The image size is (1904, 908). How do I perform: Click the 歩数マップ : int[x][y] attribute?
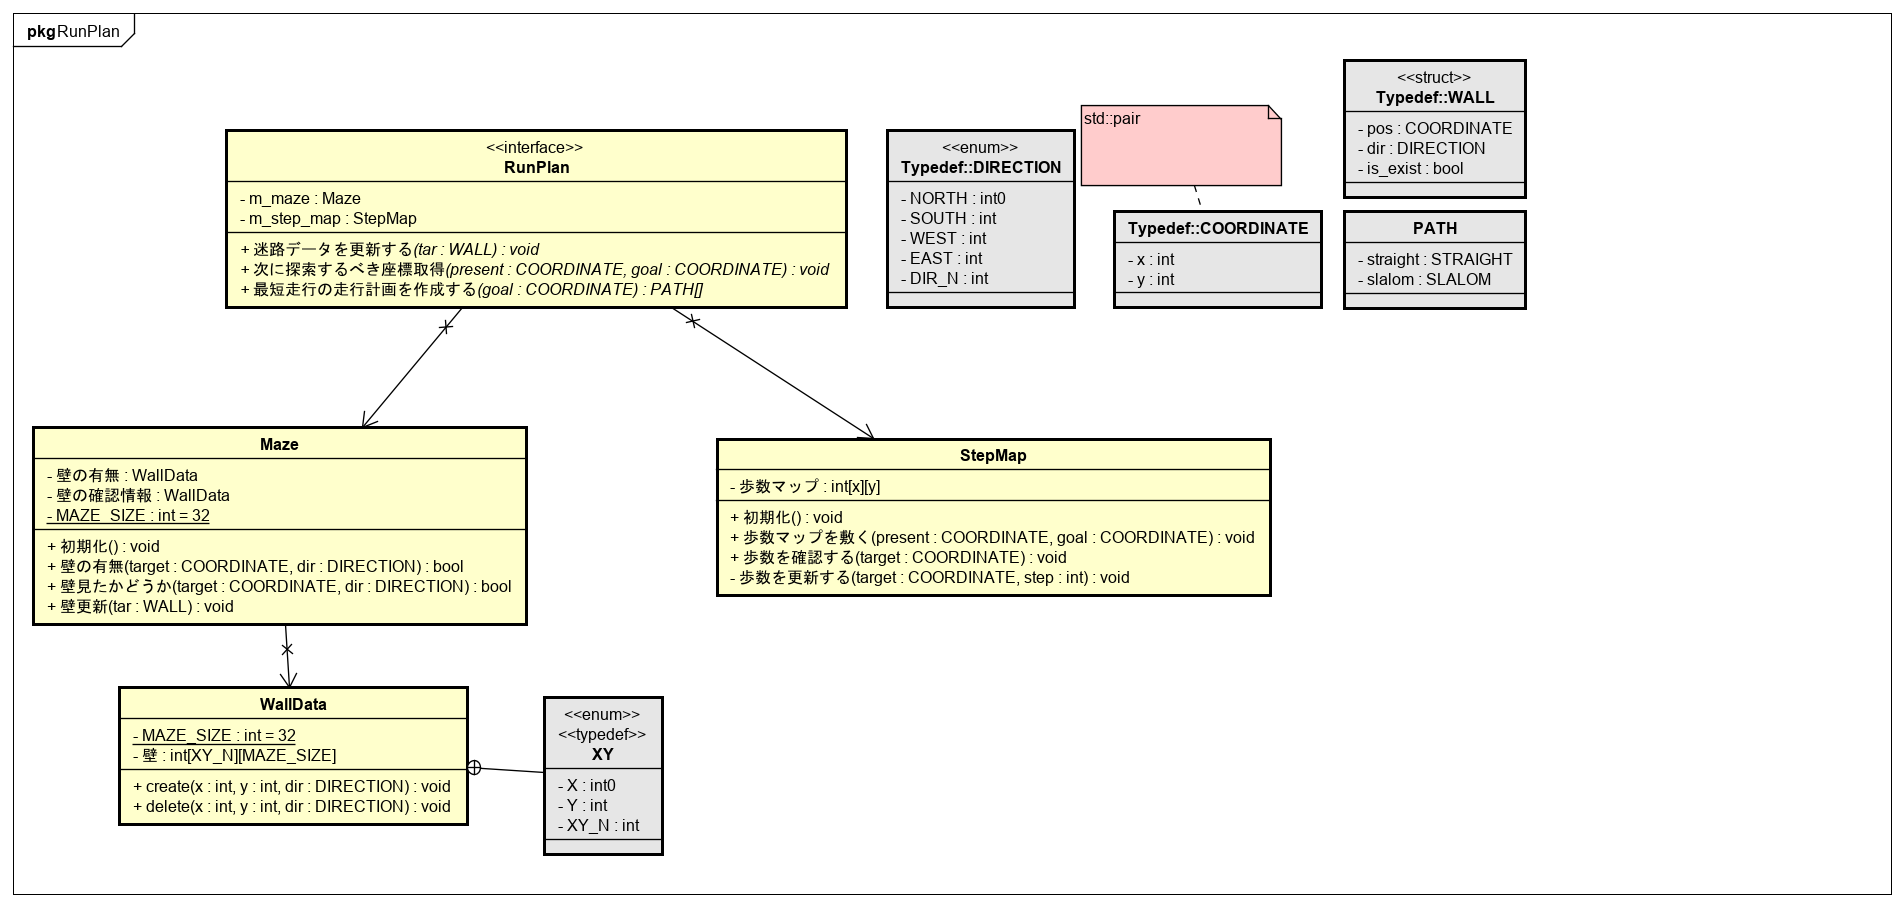pyautogui.click(x=805, y=486)
